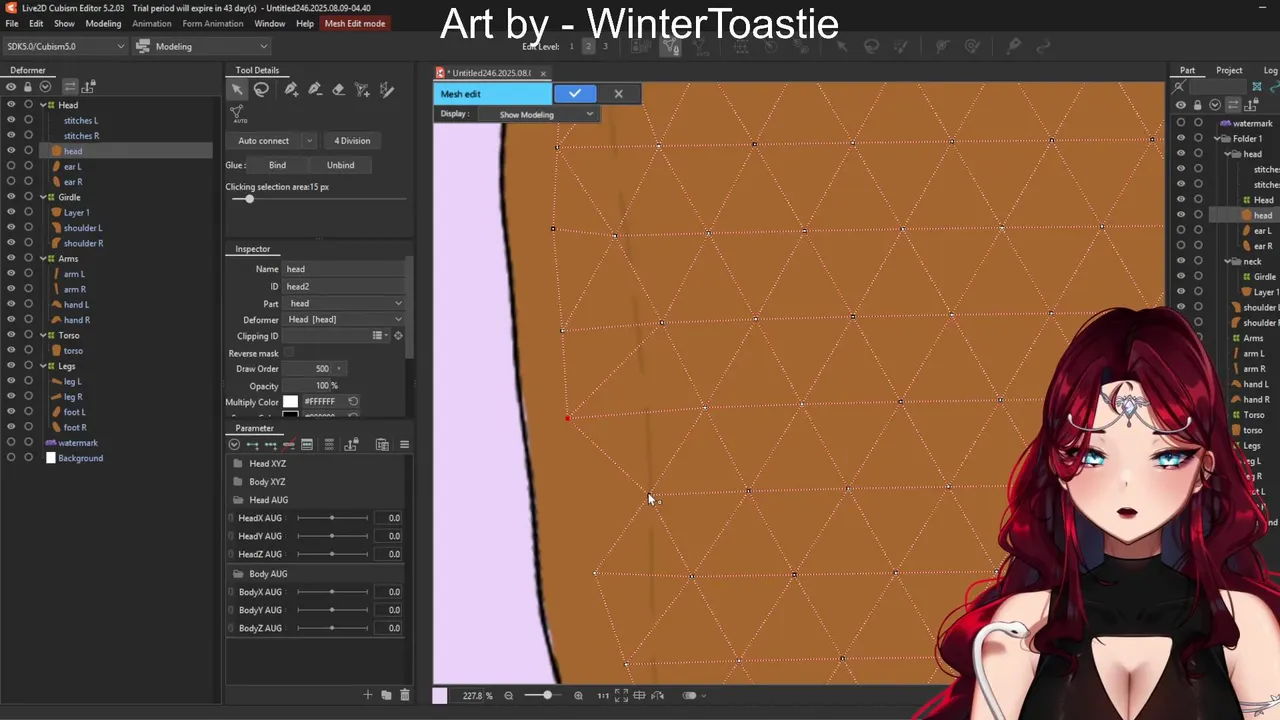The image size is (1280, 720).
Task: Toggle visibility of shoulder L in Deformer
Action: click(11, 228)
